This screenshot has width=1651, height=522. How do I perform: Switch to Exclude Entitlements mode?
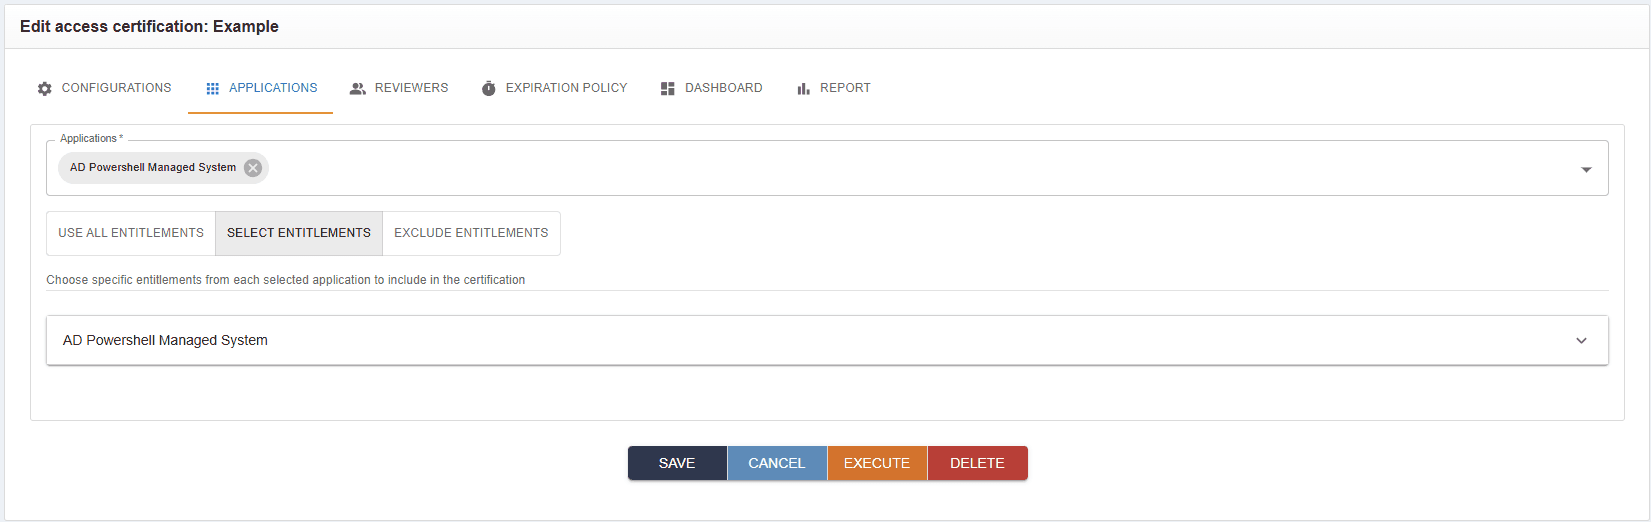pyautogui.click(x=471, y=233)
